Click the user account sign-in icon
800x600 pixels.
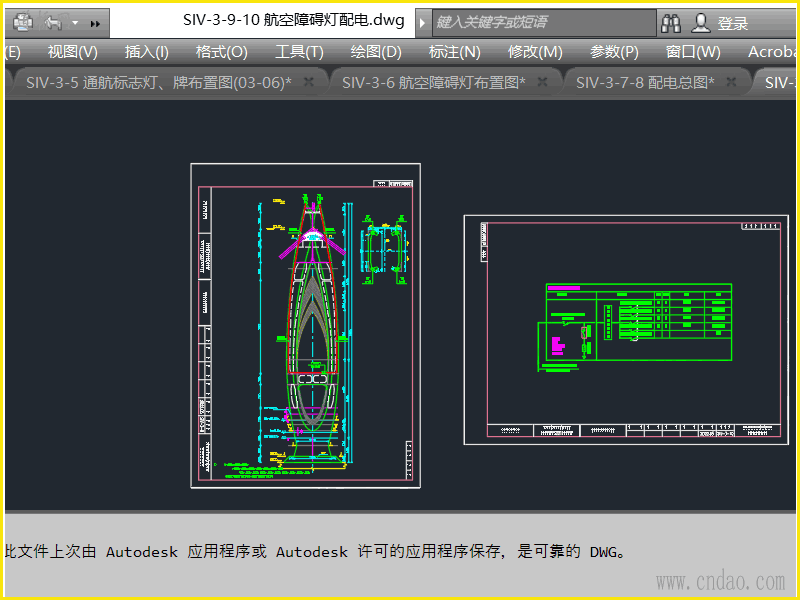[701, 23]
